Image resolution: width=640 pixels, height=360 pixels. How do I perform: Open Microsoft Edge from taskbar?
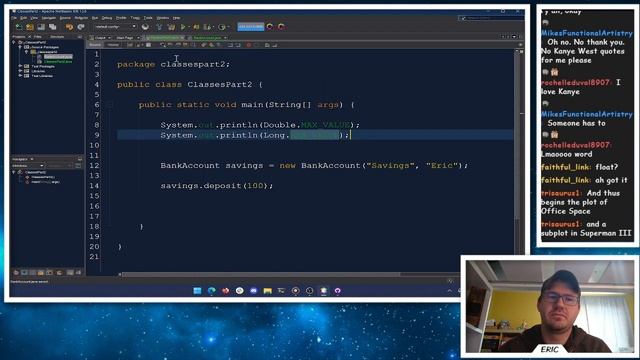tap(211, 291)
